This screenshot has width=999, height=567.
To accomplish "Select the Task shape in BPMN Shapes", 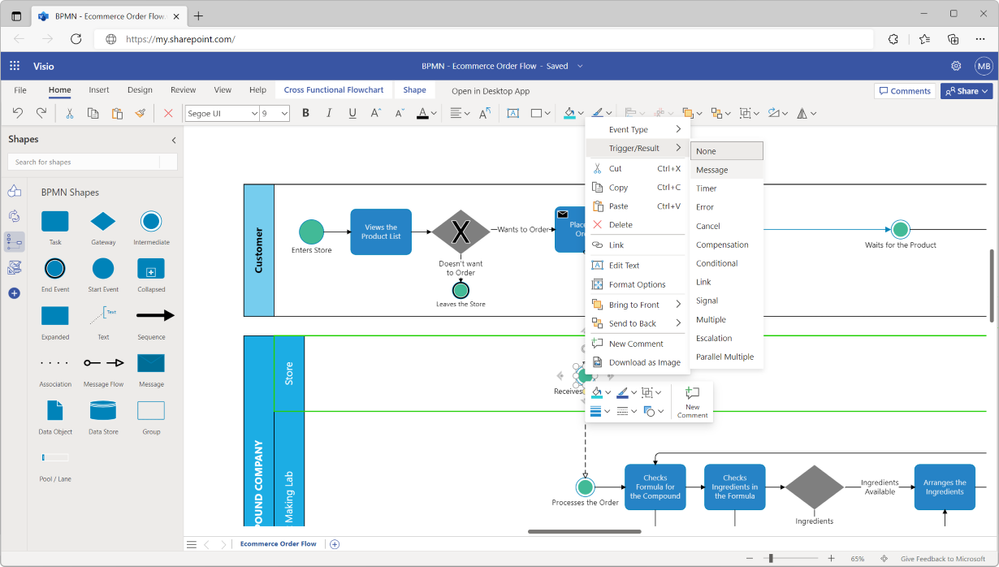I will pyautogui.click(x=55, y=221).
